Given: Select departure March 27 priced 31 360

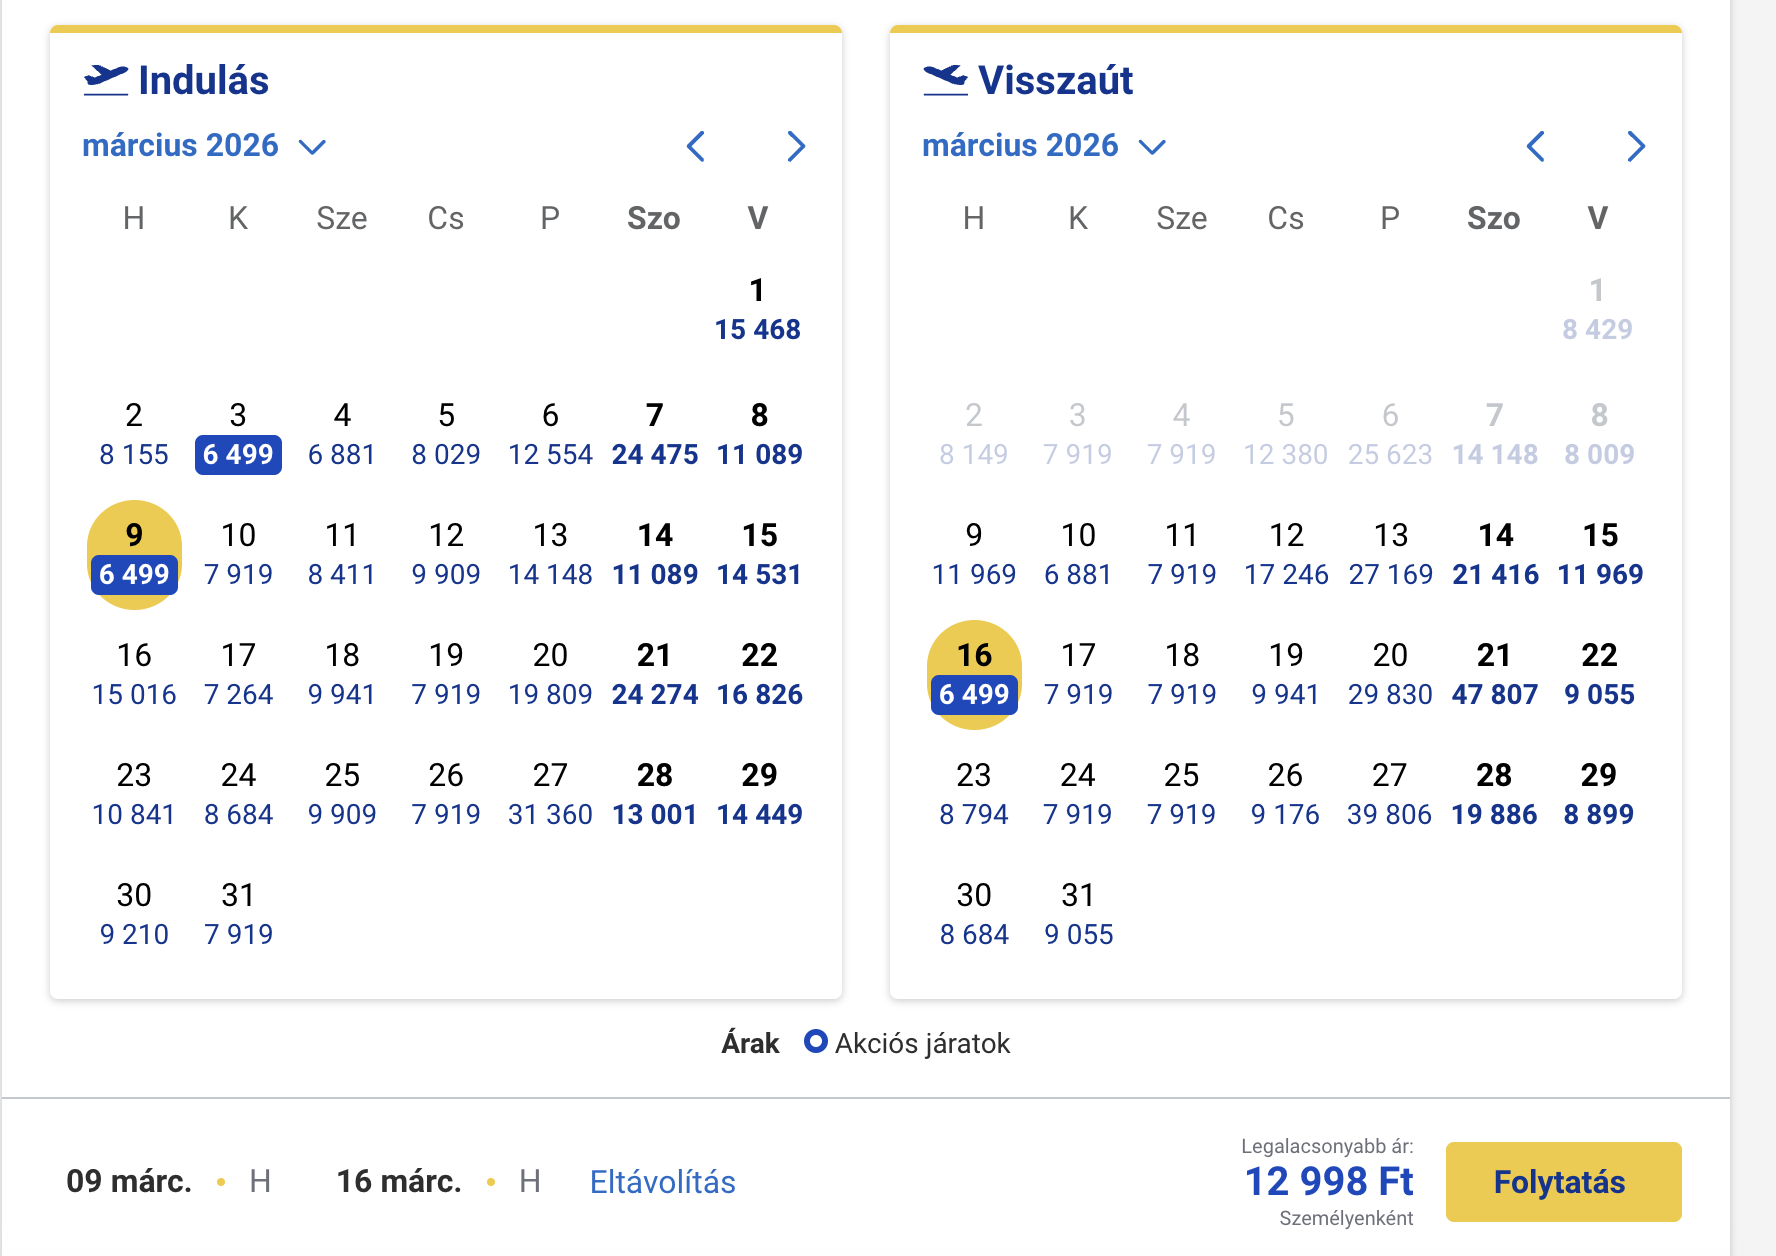Looking at the screenshot, I should click(550, 795).
